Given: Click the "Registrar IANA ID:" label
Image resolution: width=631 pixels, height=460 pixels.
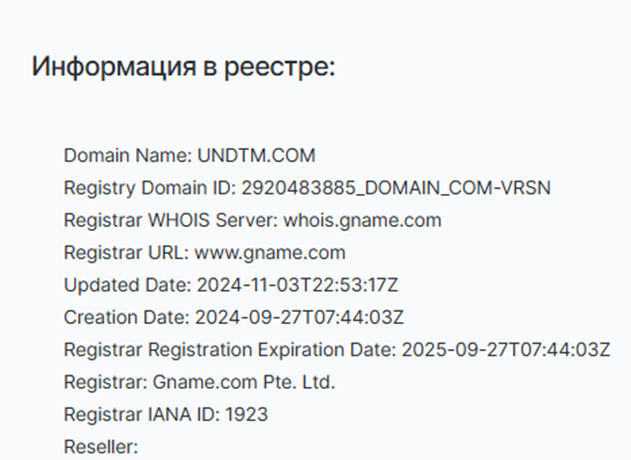Looking at the screenshot, I should [127, 414].
